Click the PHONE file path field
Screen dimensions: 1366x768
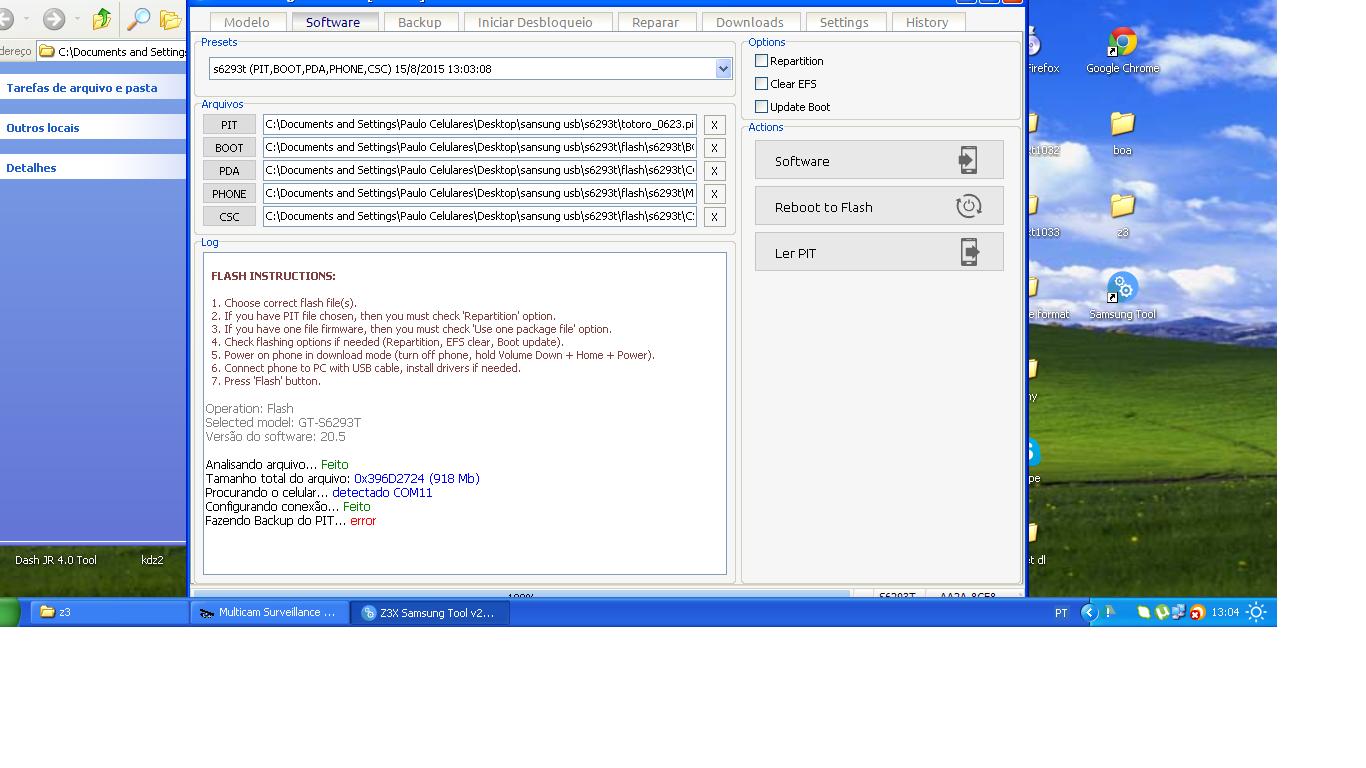[480, 193]
